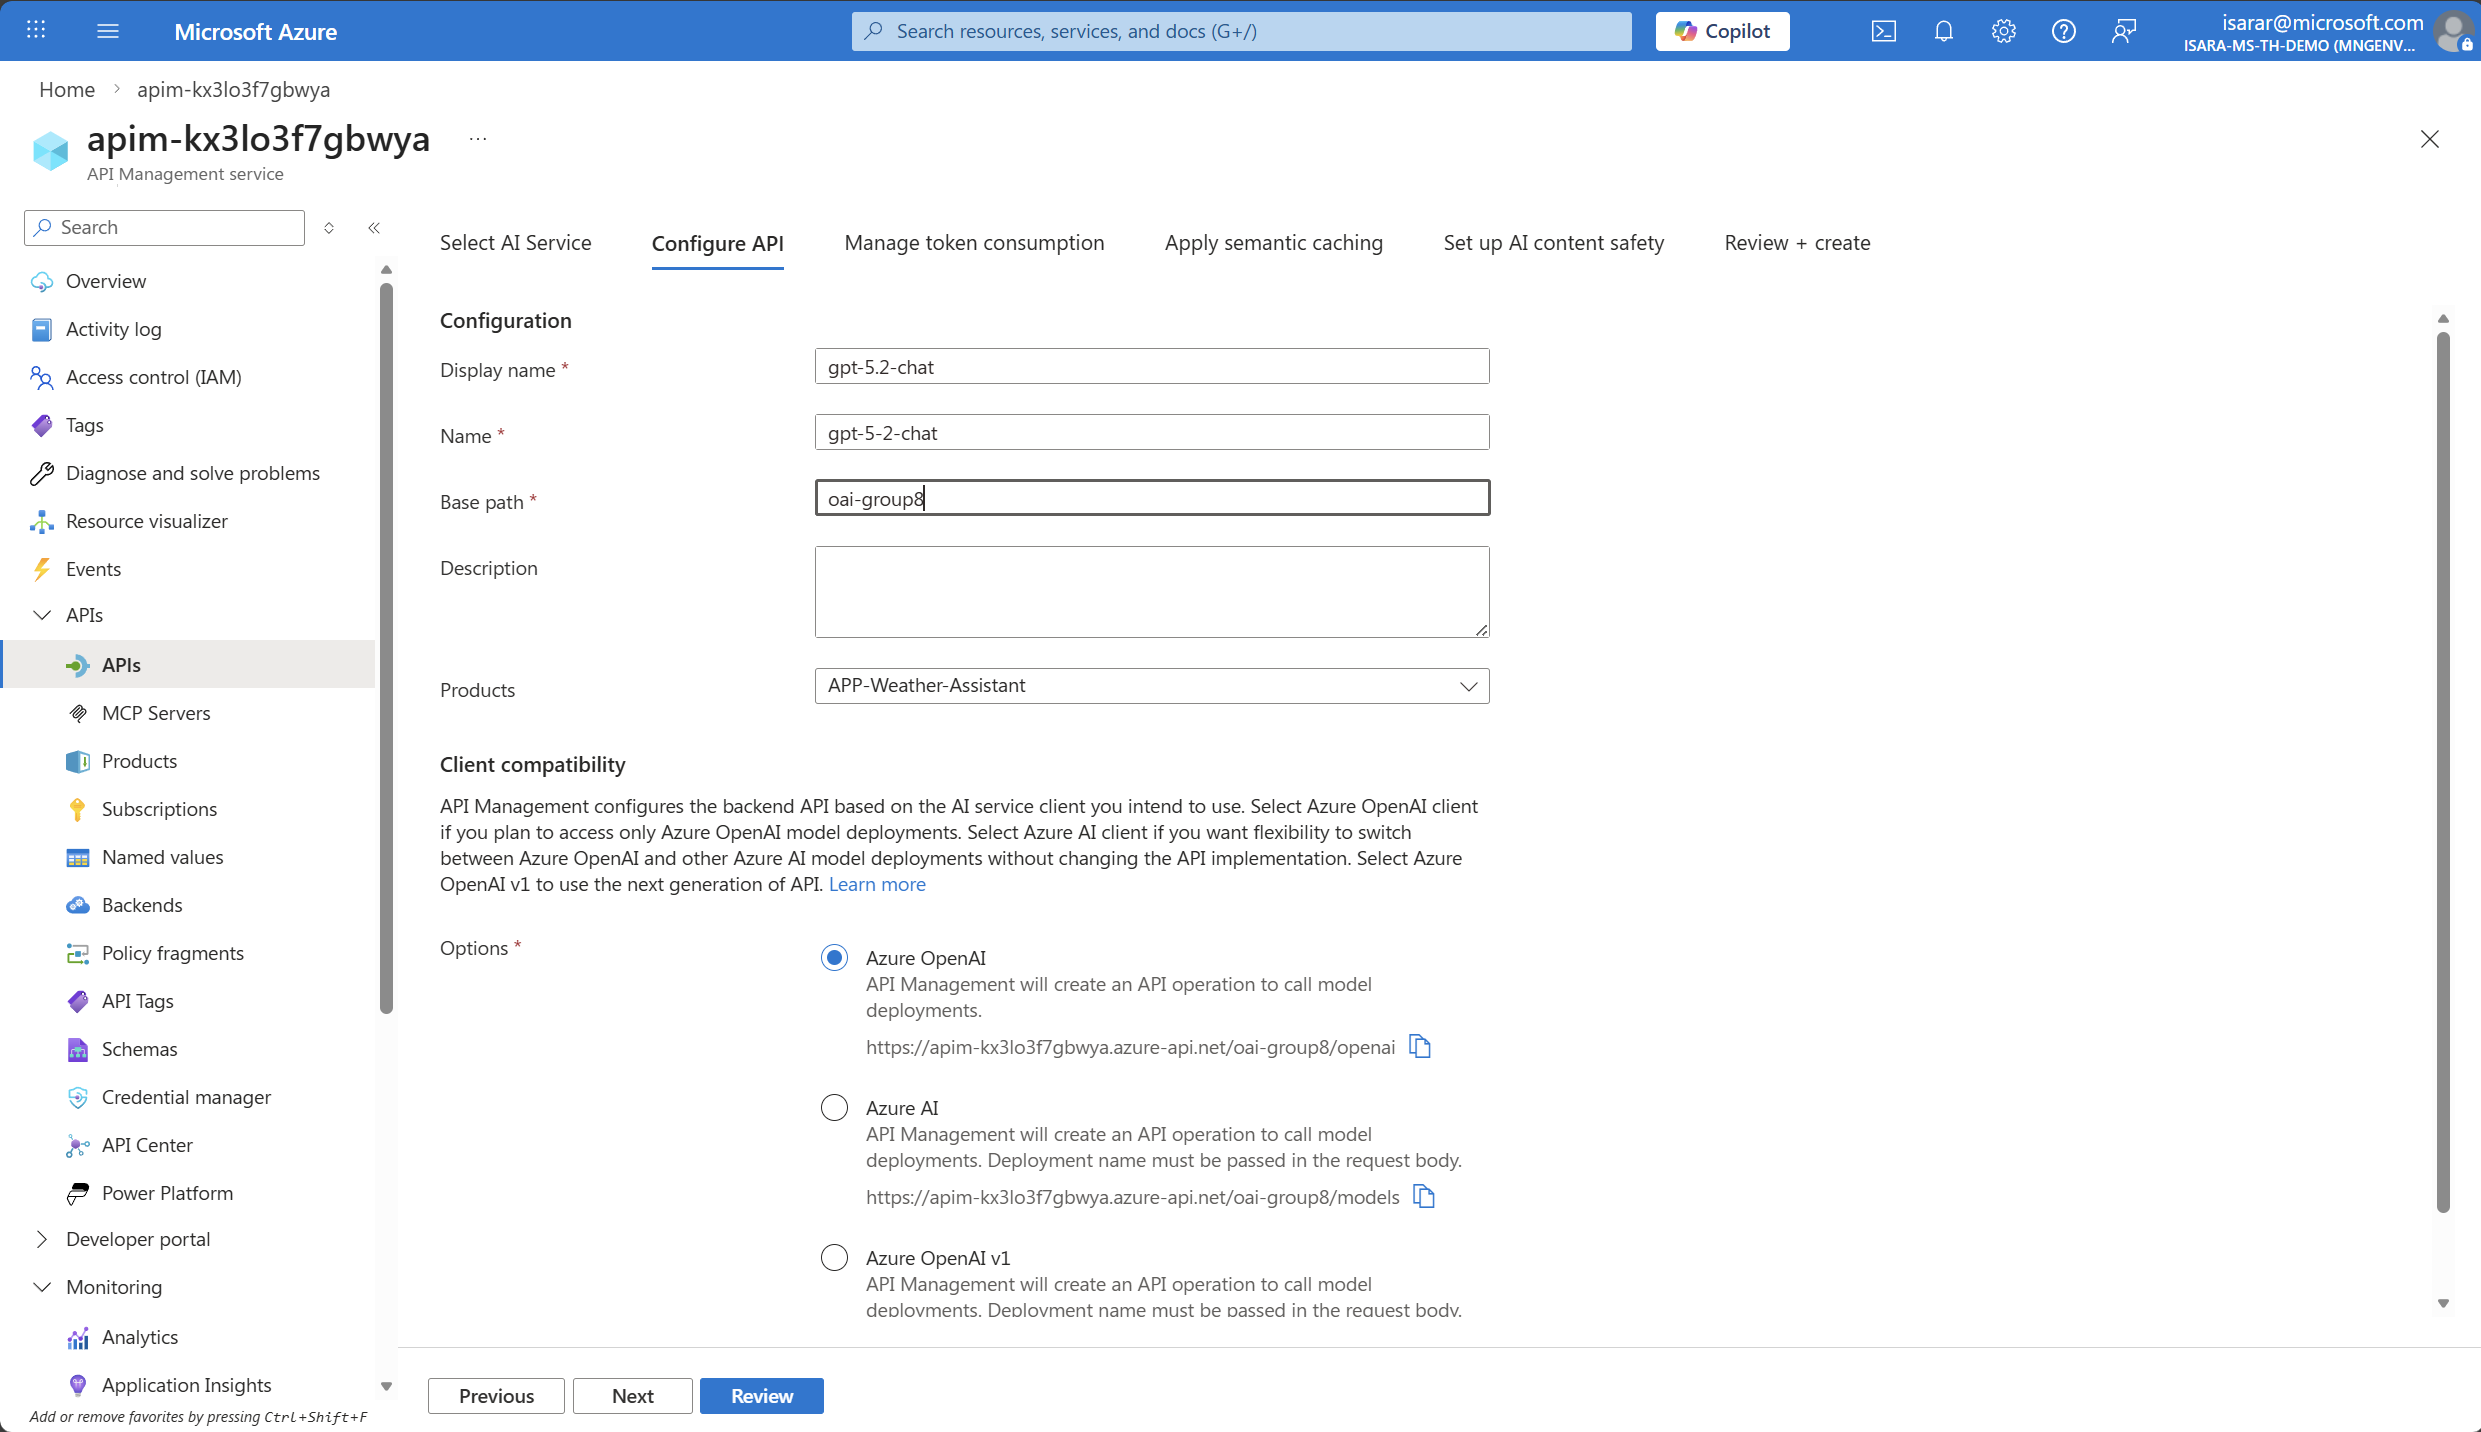Collapse the left navigation menu

374,228
